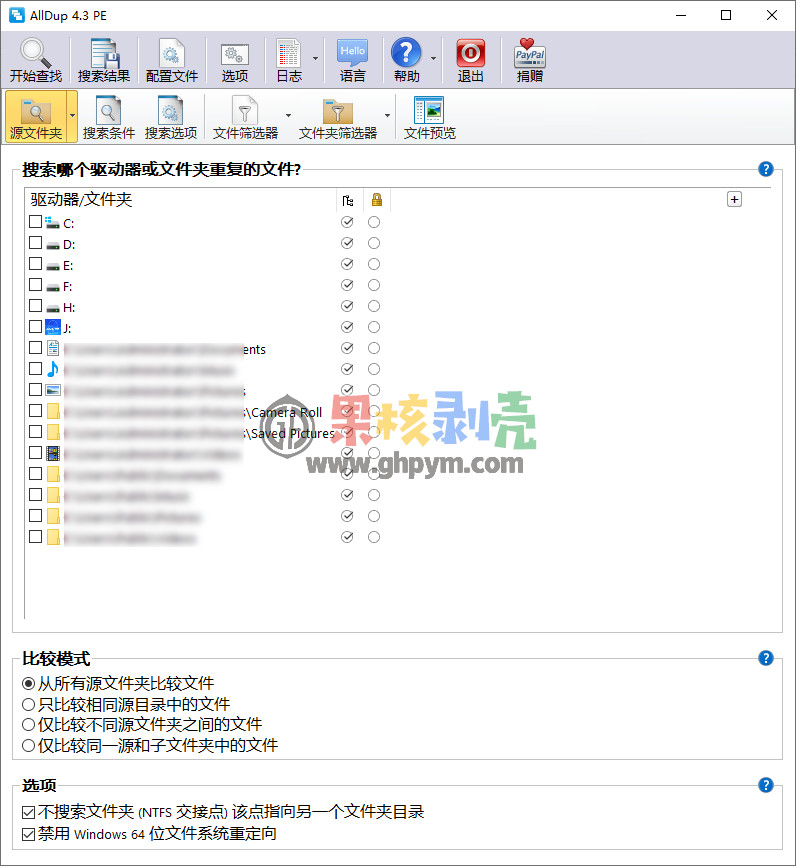Click the 语言 Hello icon
The height and width of the screenshot is (866, 796).
(352, 60)
